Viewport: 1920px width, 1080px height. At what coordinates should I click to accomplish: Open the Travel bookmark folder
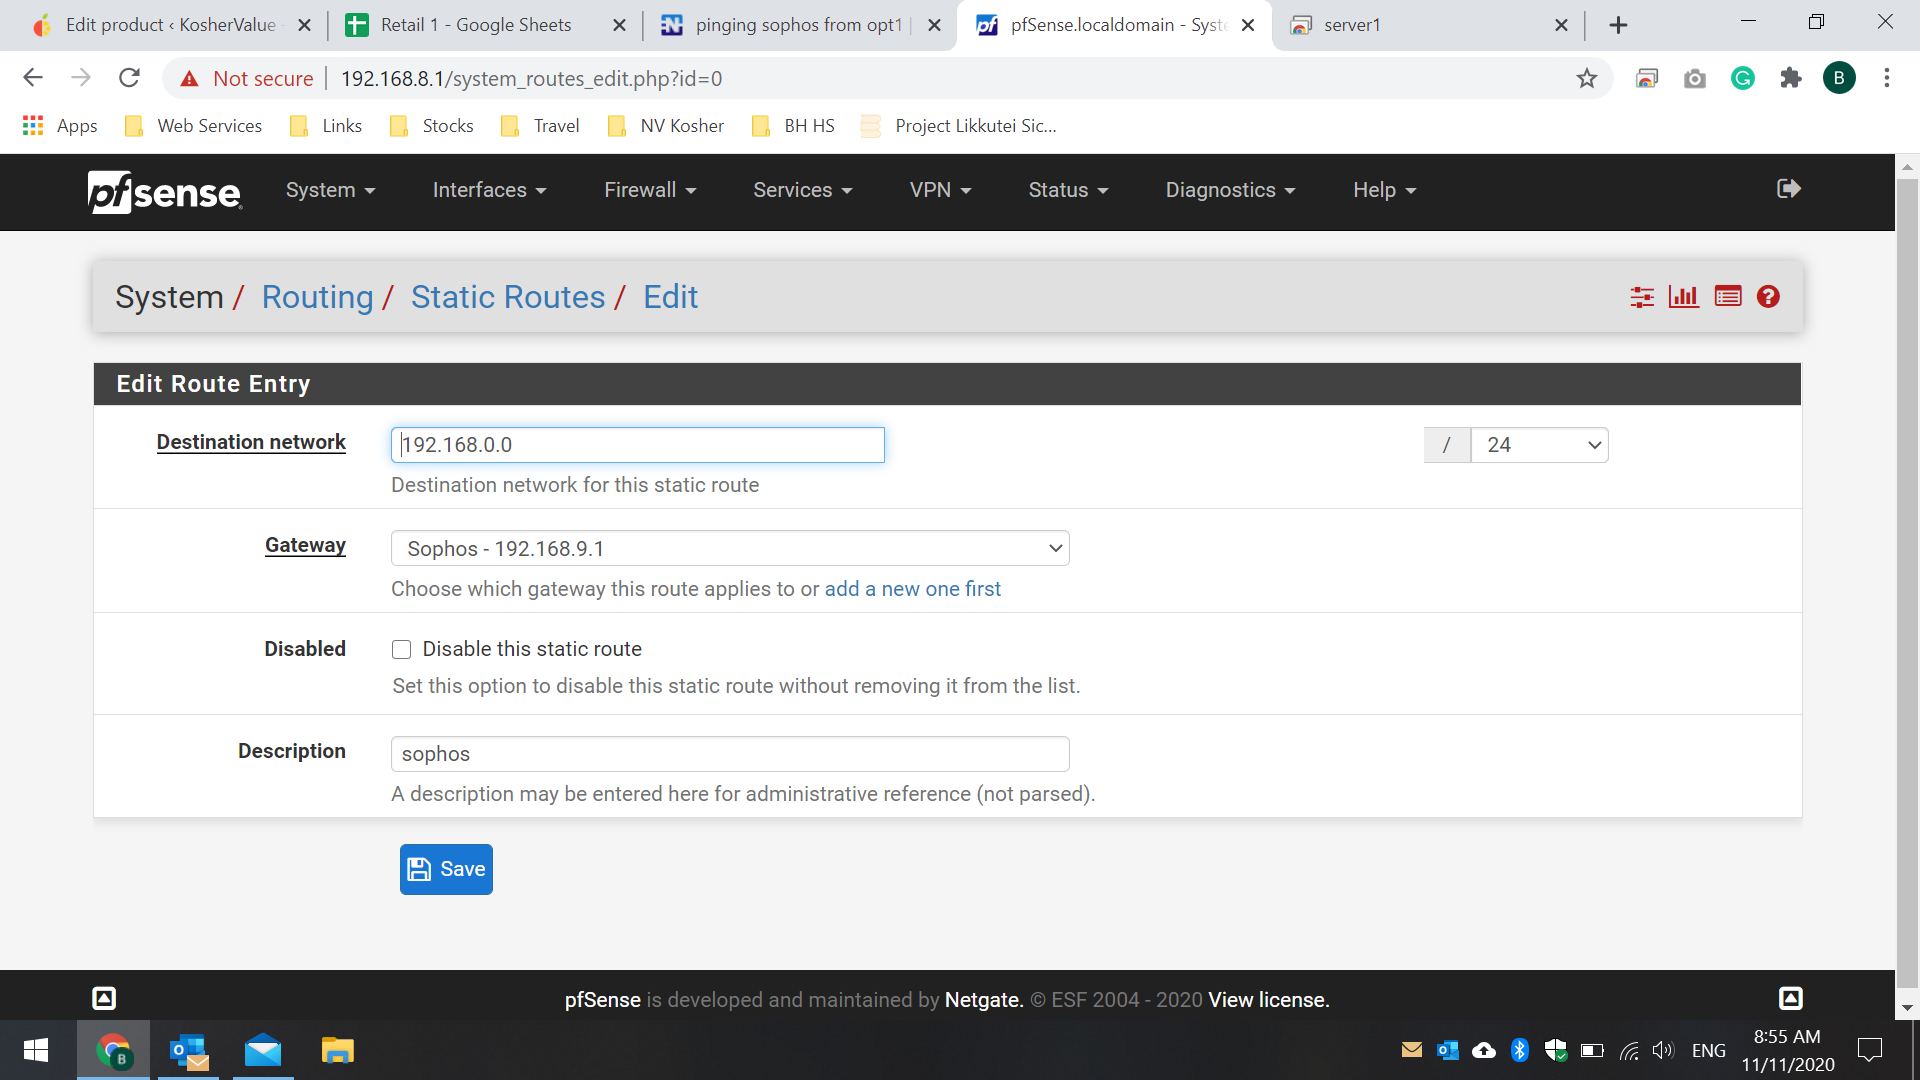point(541,126)
